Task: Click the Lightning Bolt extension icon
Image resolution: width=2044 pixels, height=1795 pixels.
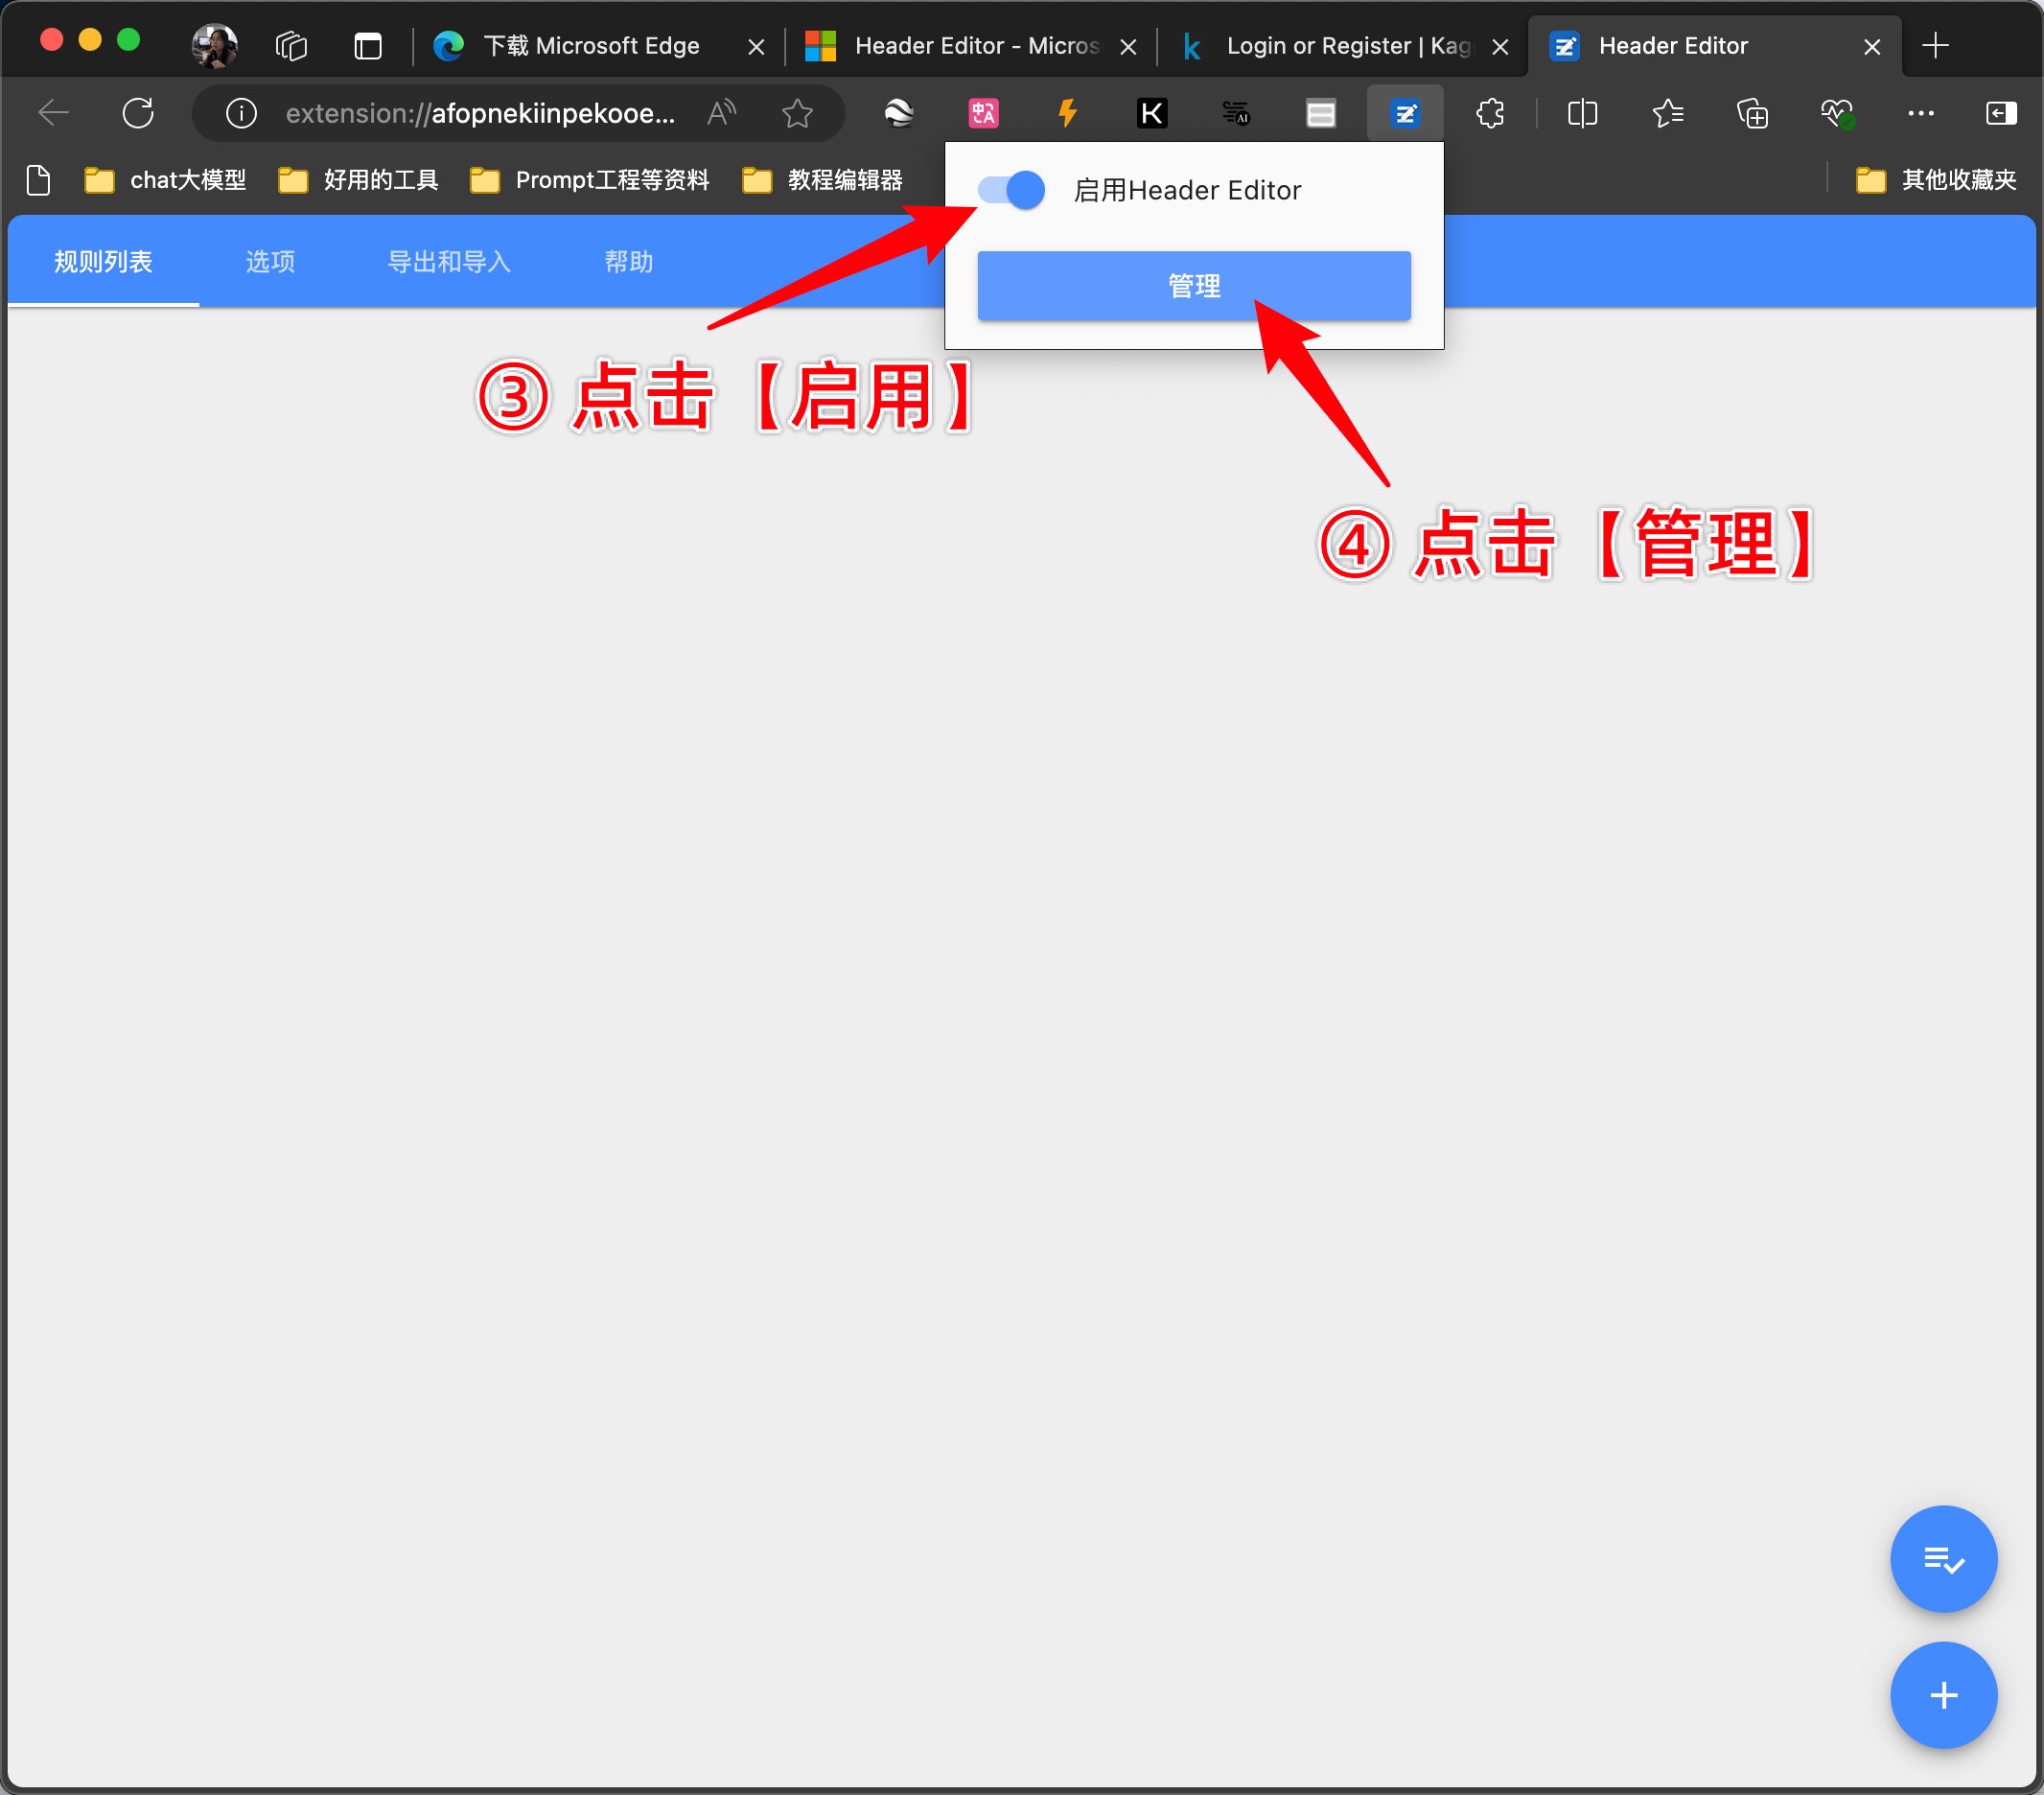Action: pos(1067,111)
